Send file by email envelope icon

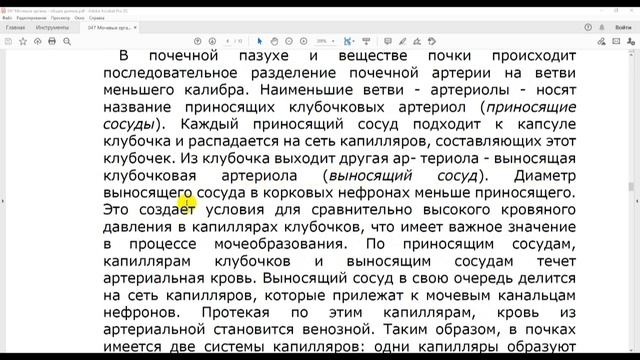pyautogui.click(x=616, y=41)
